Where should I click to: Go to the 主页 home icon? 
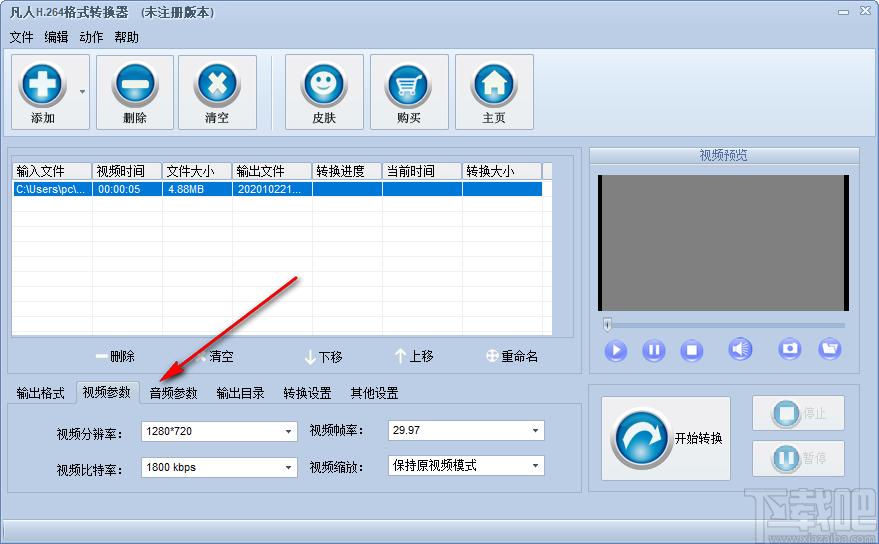(x=494, y=85)
